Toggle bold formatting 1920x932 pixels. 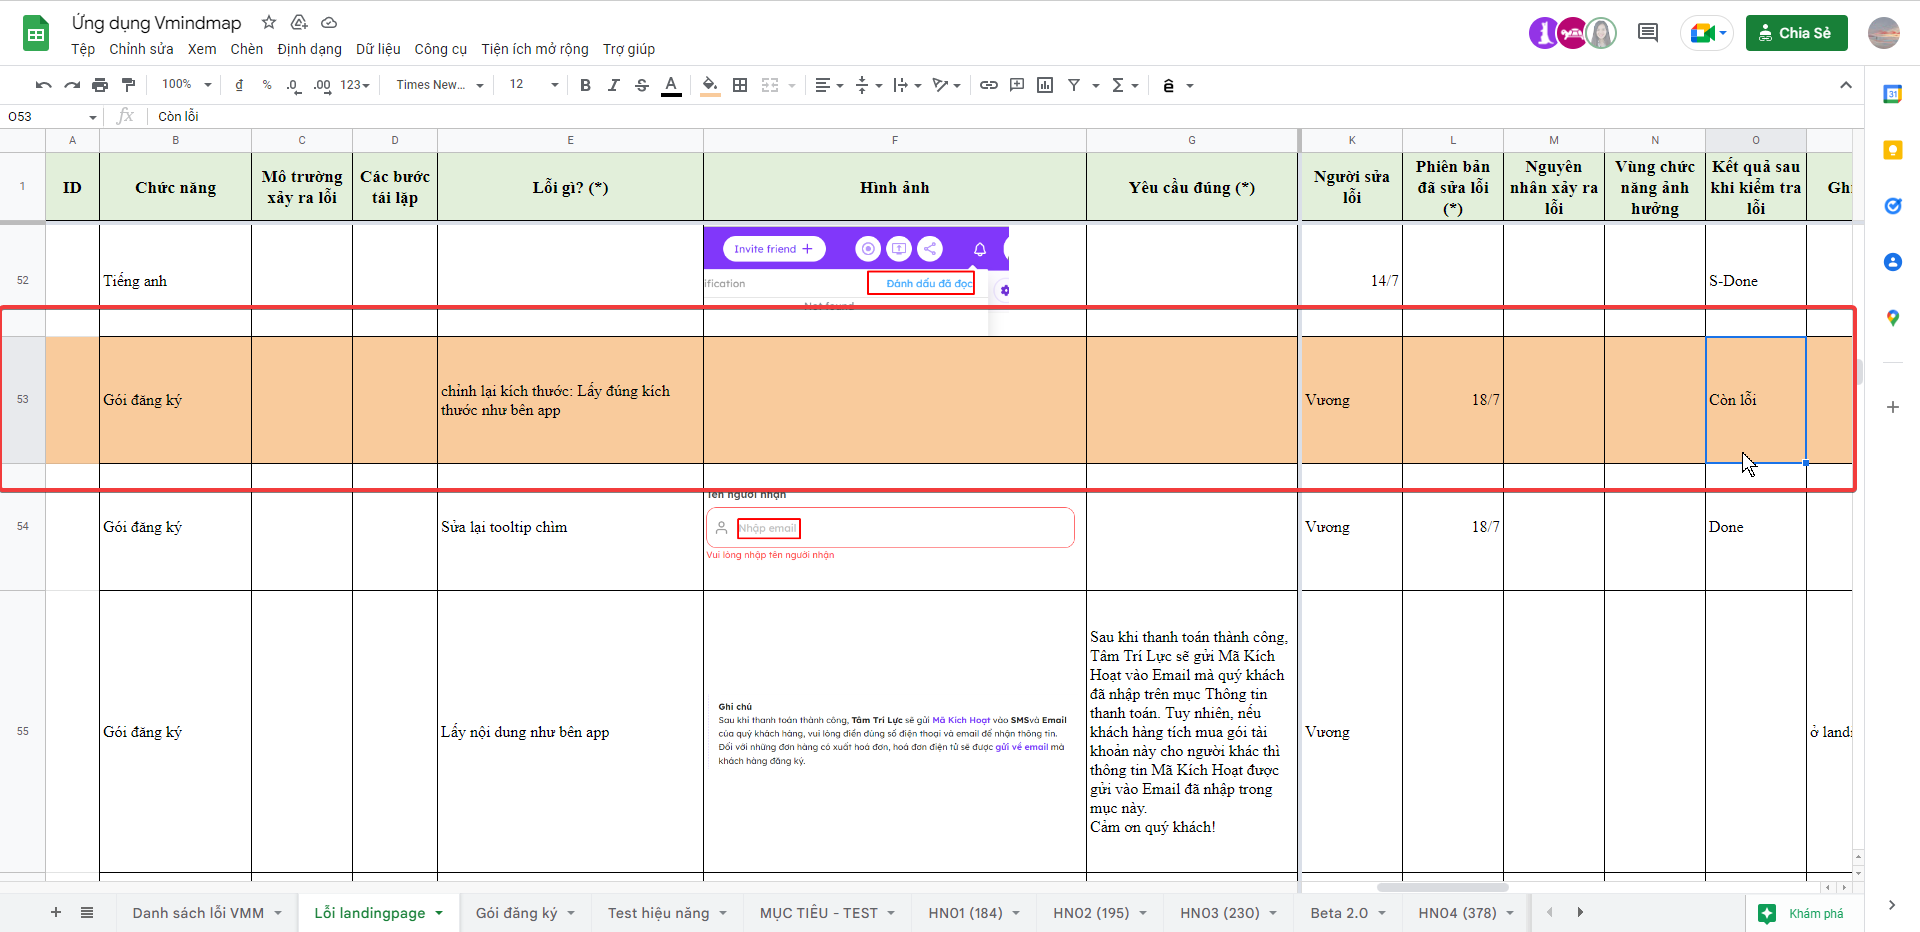pyautogui.click(x=586, y=85)
